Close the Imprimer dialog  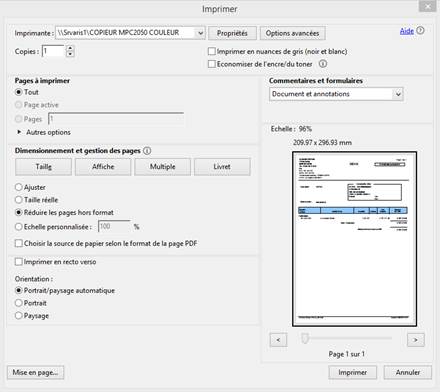[428, 6]
